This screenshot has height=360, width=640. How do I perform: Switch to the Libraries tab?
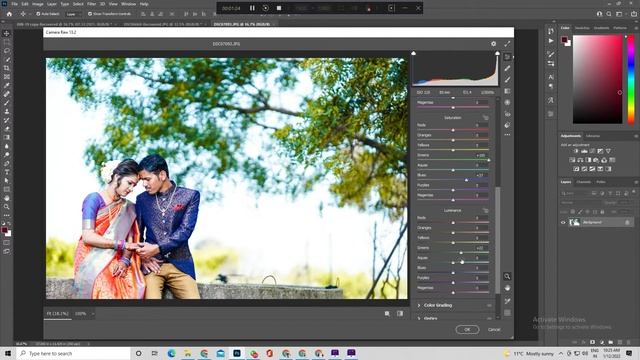tap(593, 136)
